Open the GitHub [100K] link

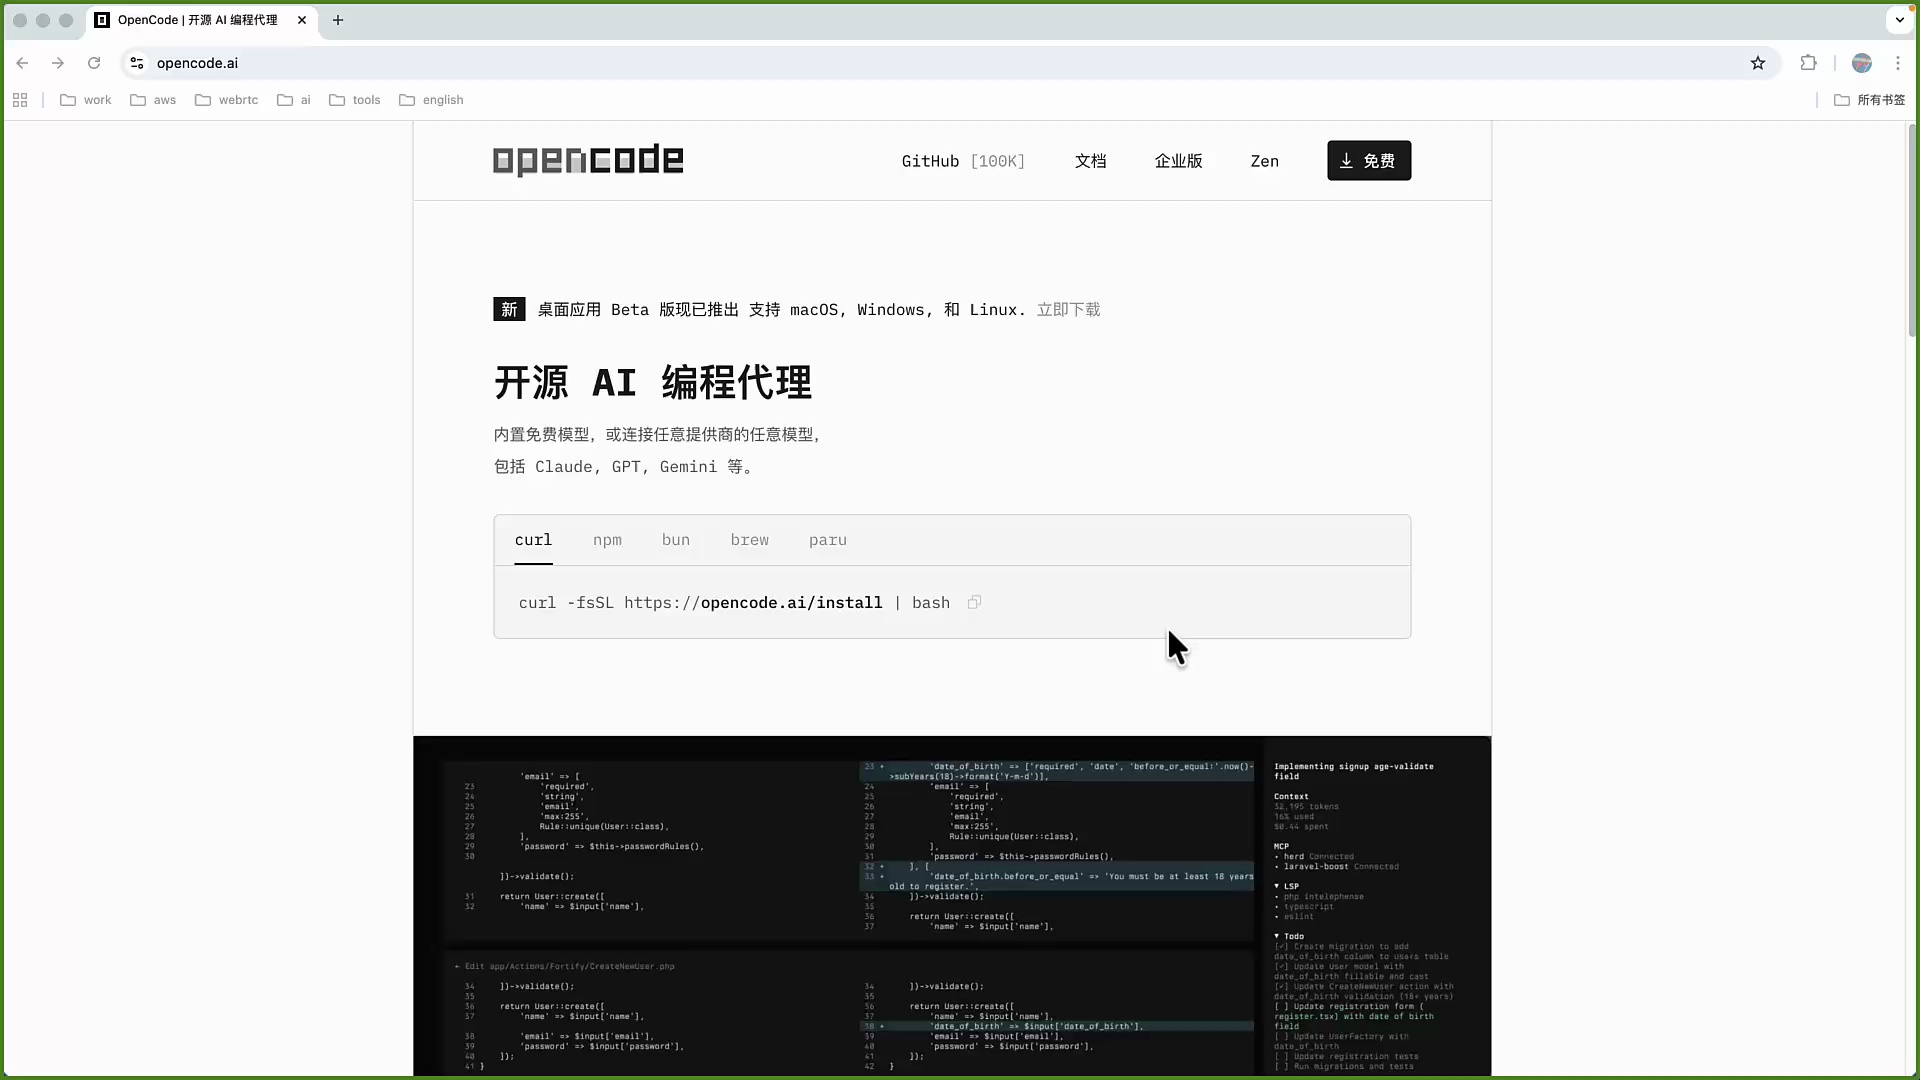963,161
